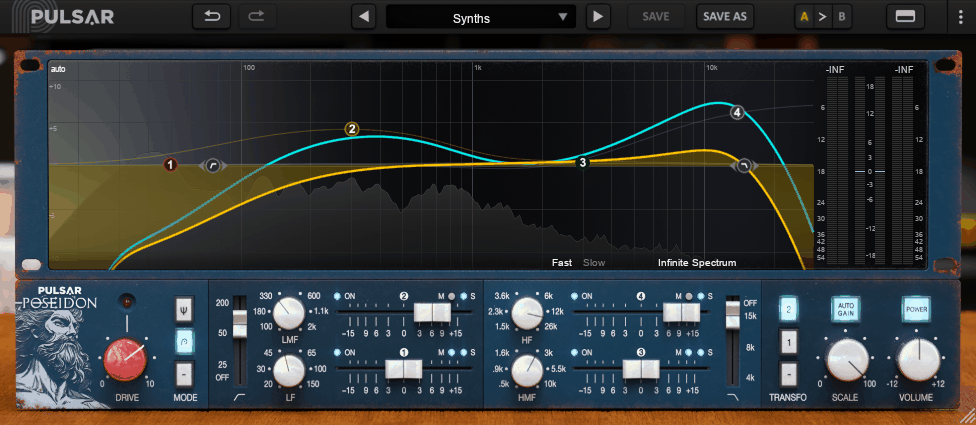Click the low-pass filter node on graph

744,166
